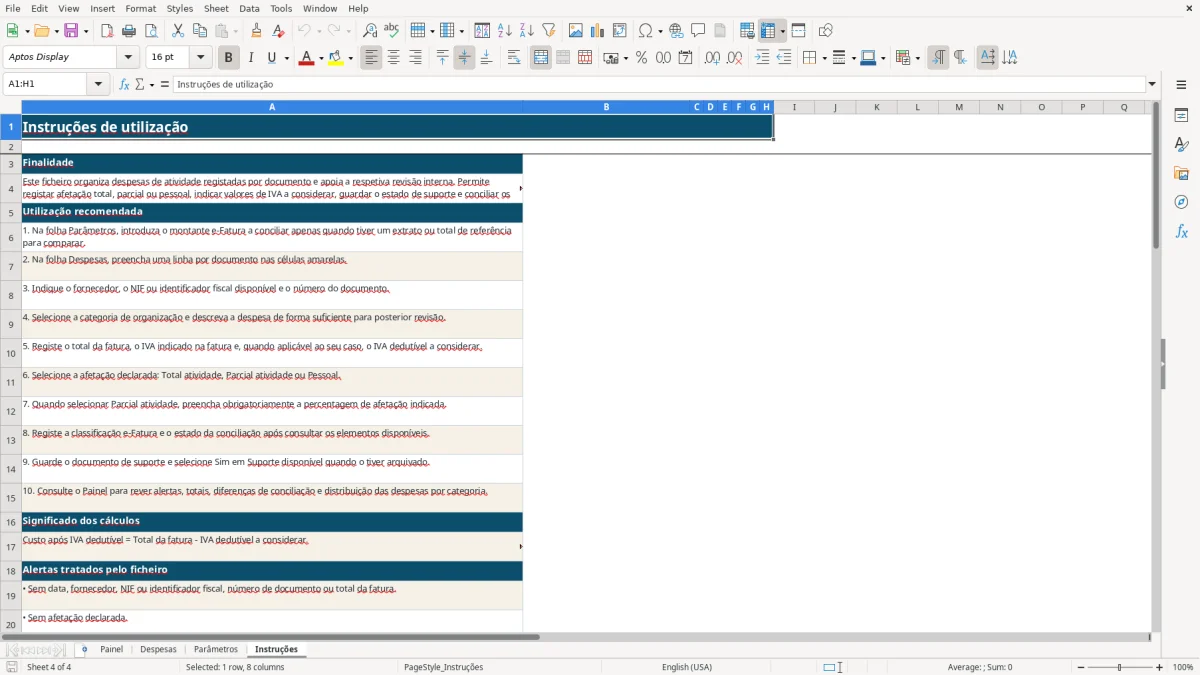The width and height of the screenshot is (1200, 675).
Task: Open Function Wizard fx icon
Action: click(124, 84)
